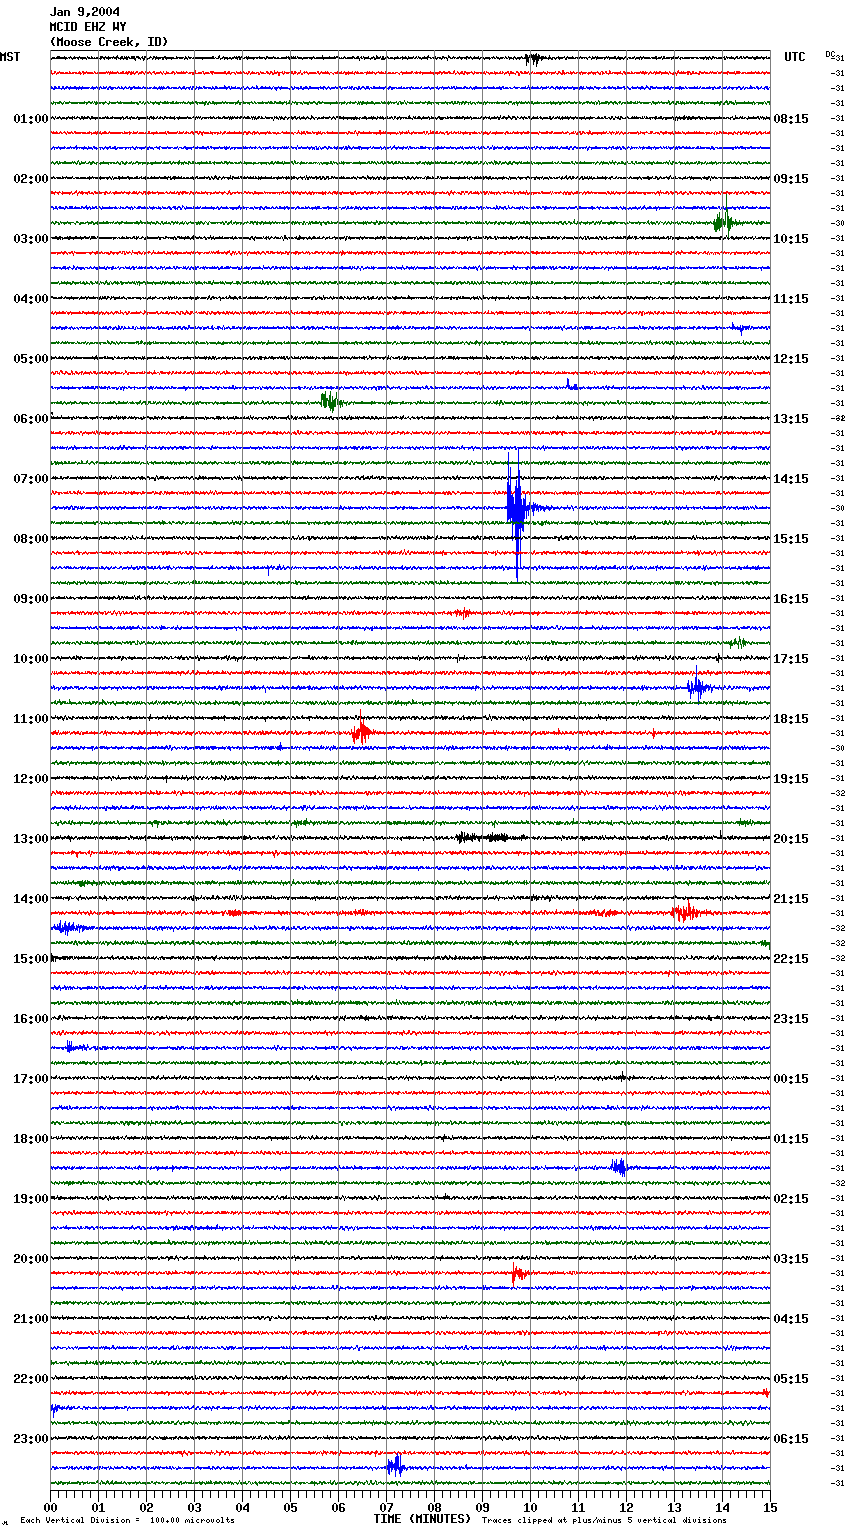Click the "DC" offset column header
Viewport: 850px width, 1534px height.
click(830, 54)
